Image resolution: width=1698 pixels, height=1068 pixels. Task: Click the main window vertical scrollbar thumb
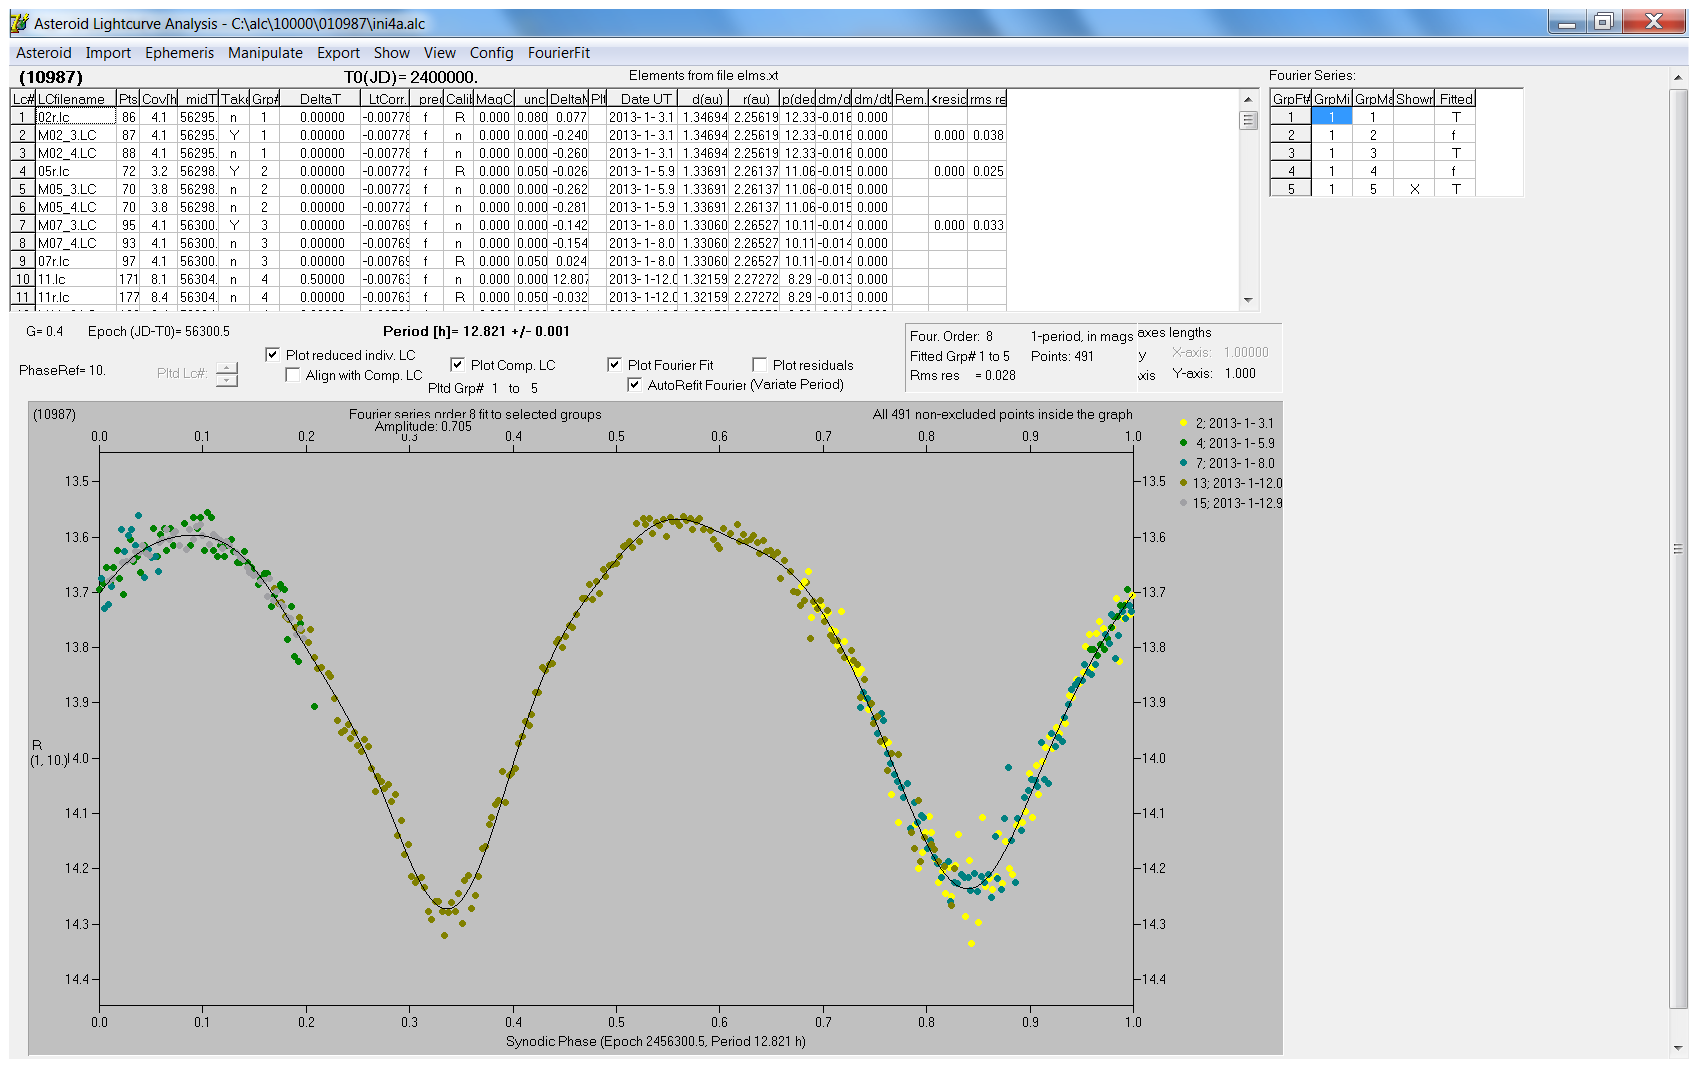[1678, 548]
